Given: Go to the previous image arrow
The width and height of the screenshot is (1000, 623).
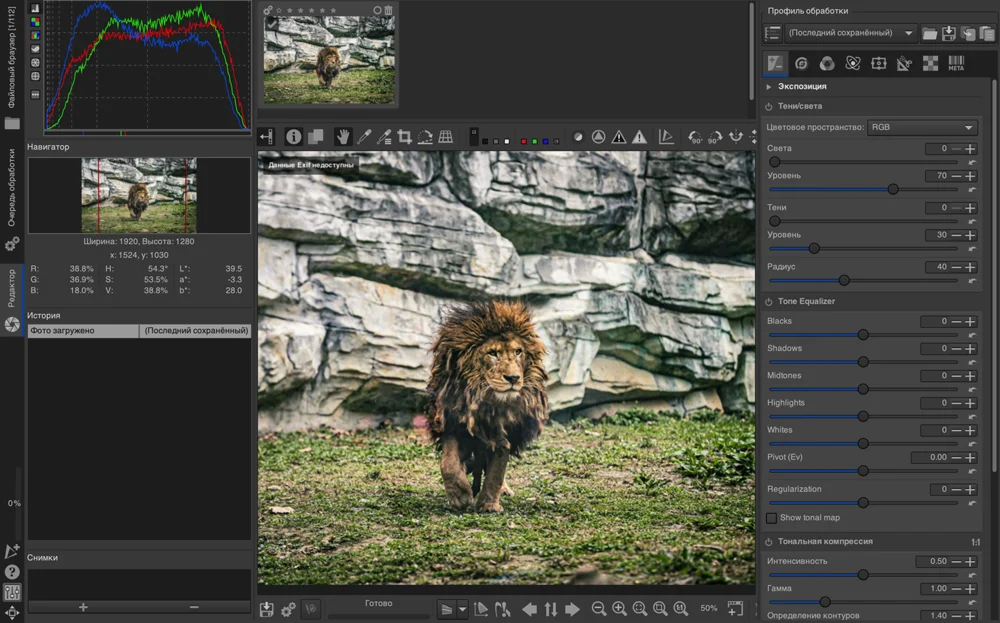Looking at the screenshot, I should [529, 609].
